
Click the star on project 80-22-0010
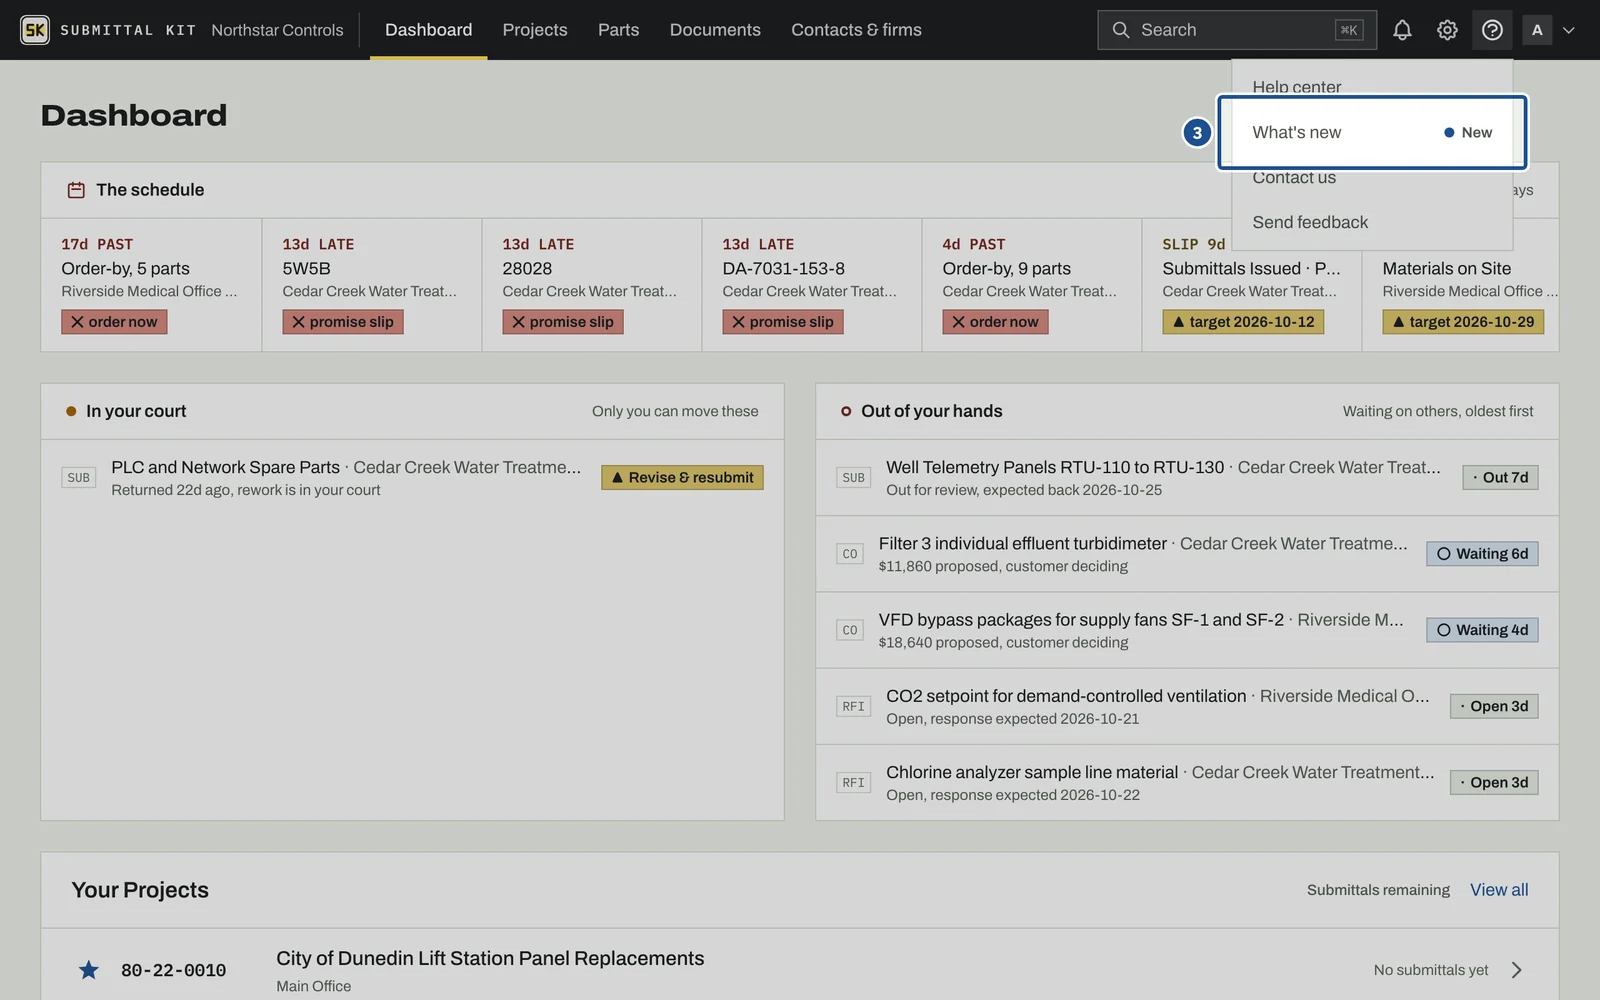(x=89, y=970)
